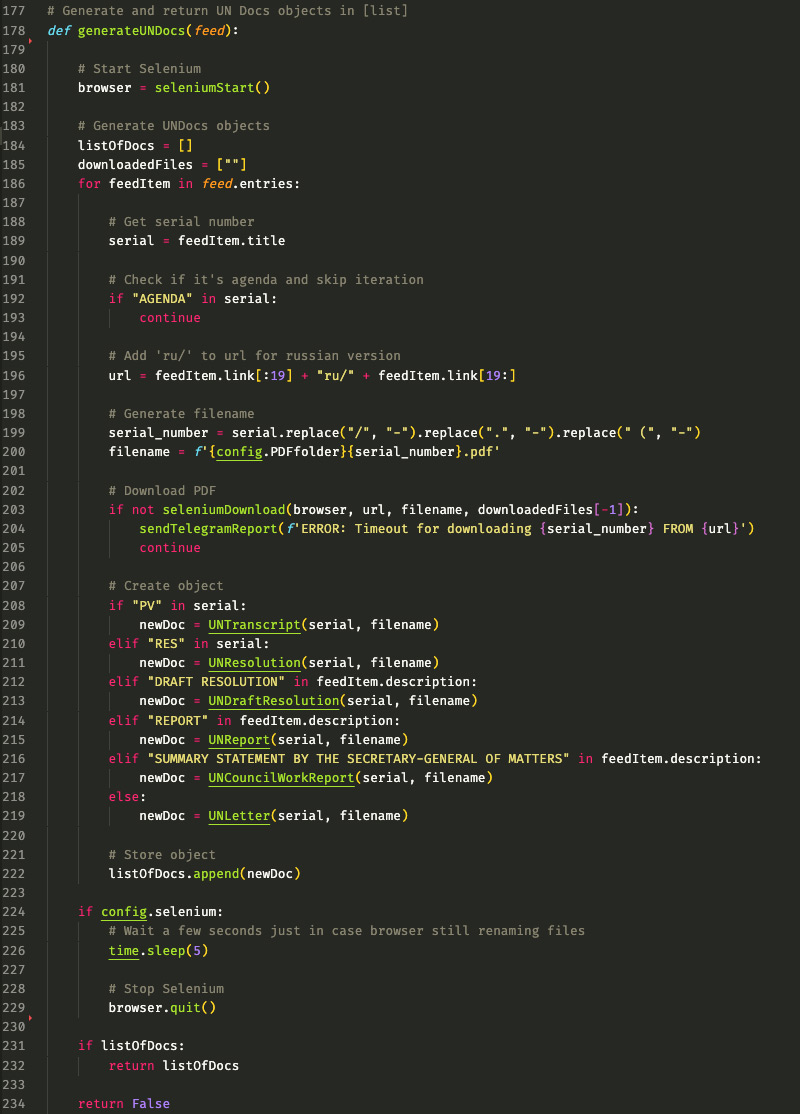Click the else keyword on line 218

click(124, 797)
